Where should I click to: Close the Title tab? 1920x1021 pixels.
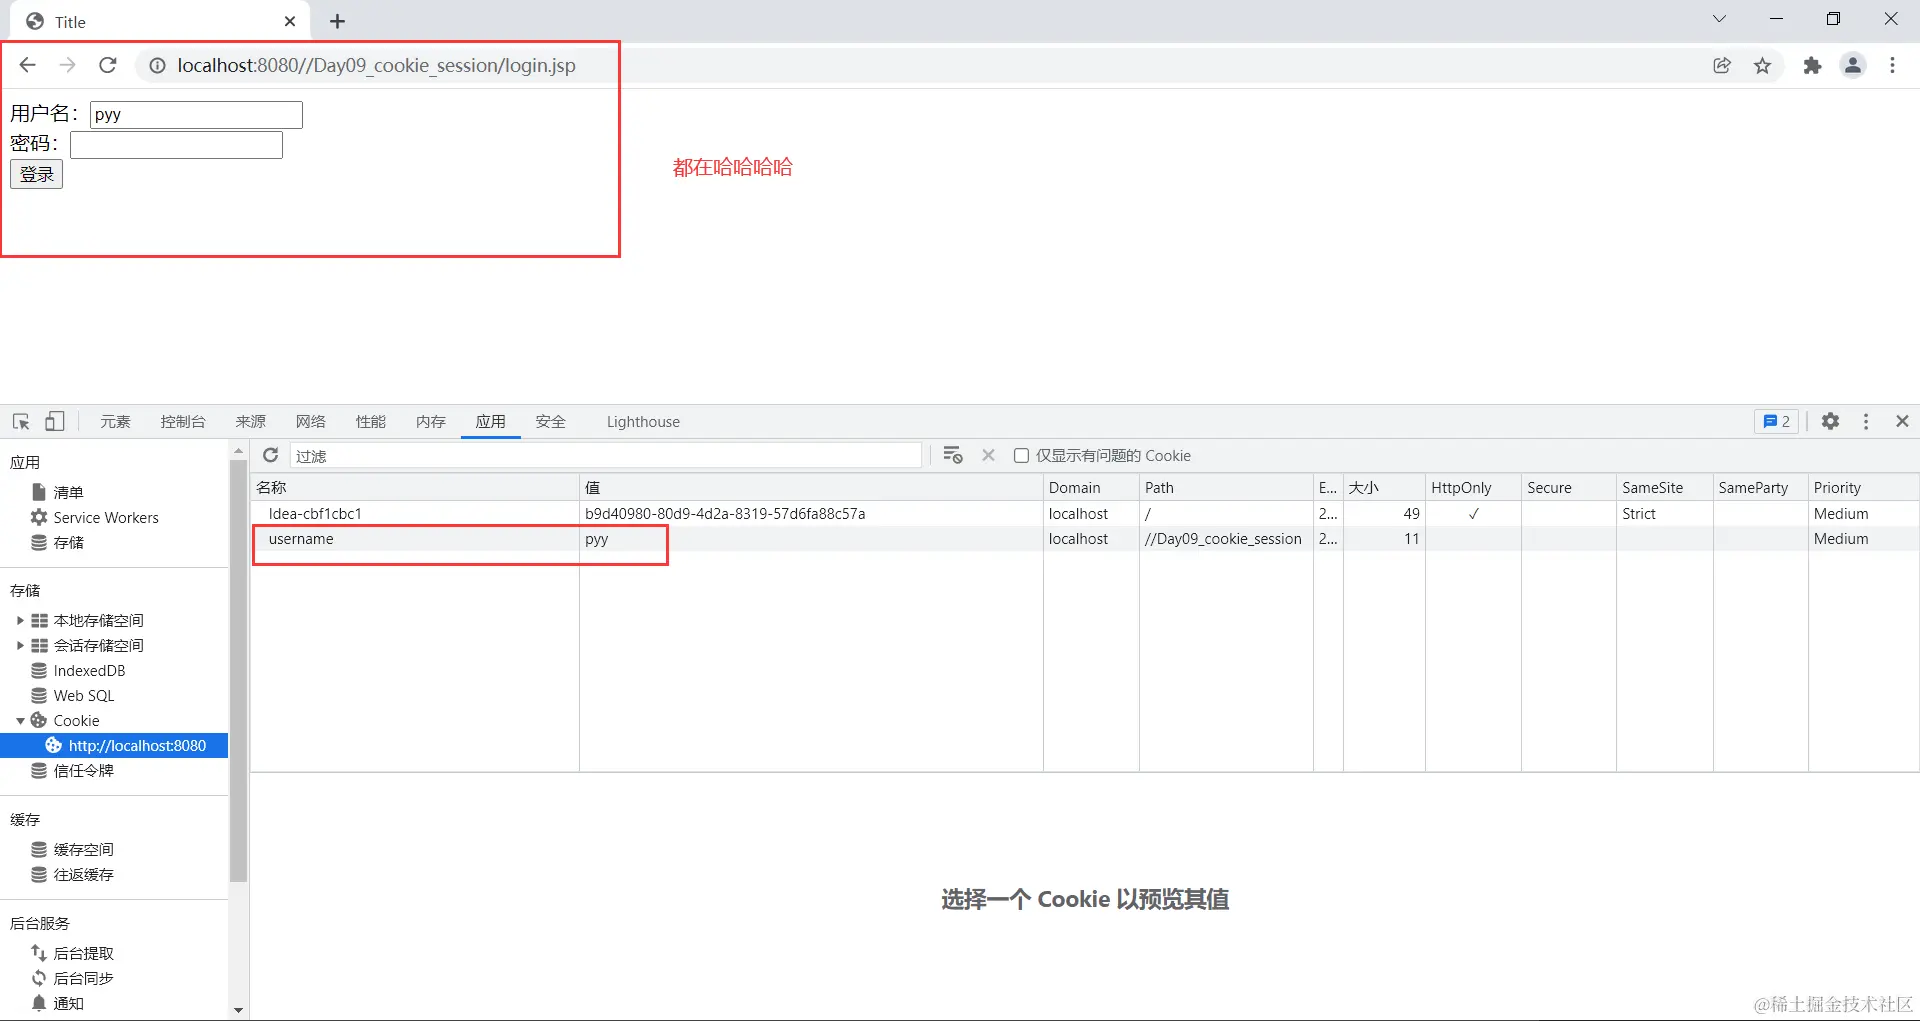(x=290, y=21)
